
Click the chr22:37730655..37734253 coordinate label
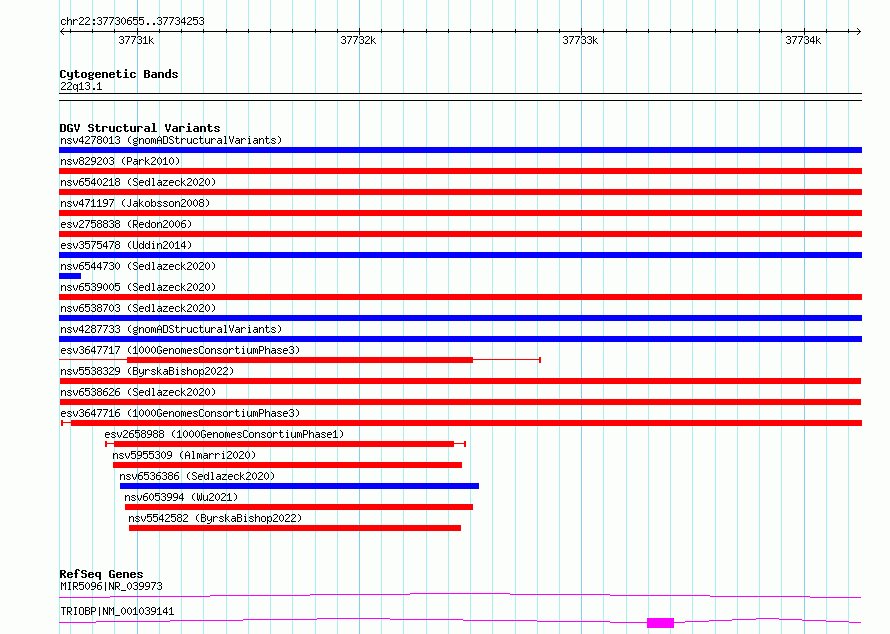click(x=132, y=21)
